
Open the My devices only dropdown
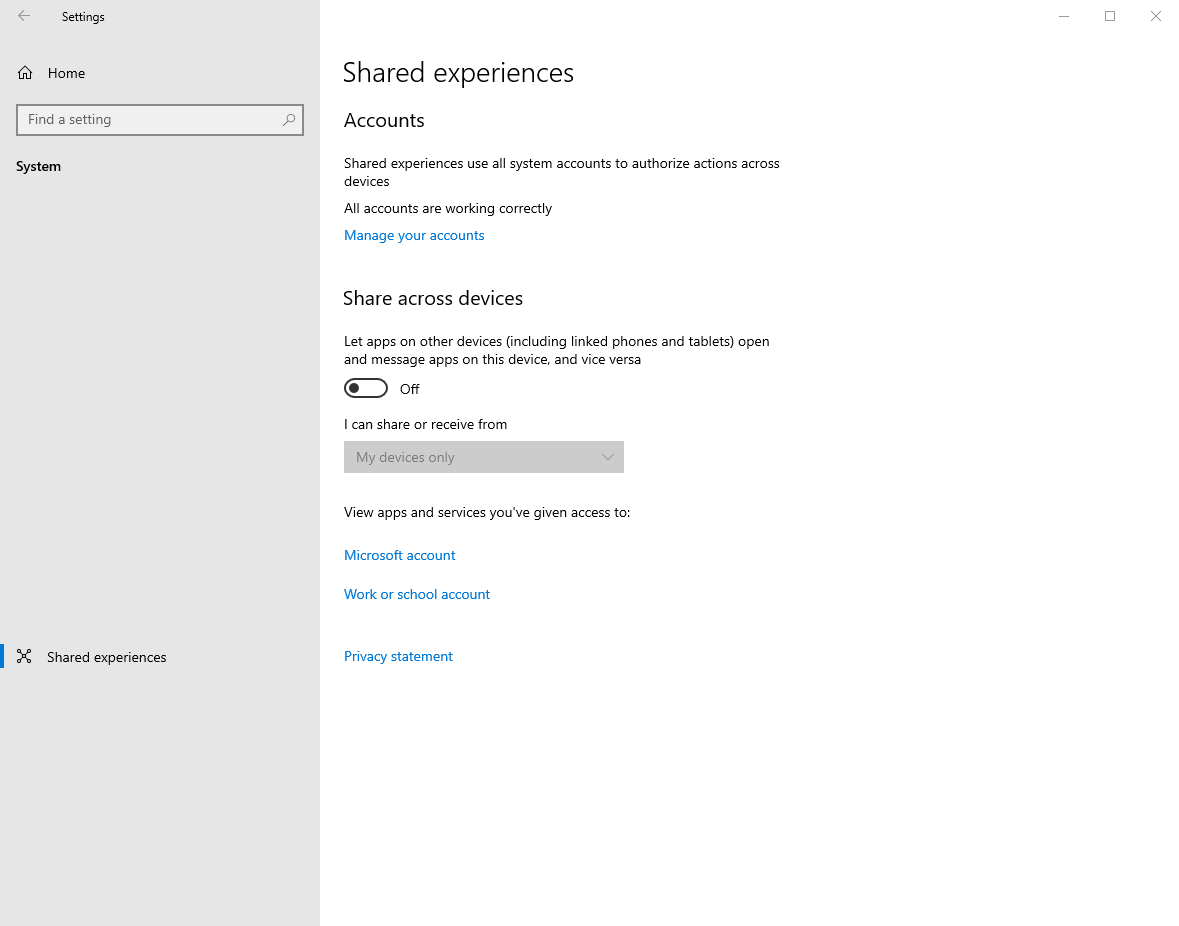483,457
